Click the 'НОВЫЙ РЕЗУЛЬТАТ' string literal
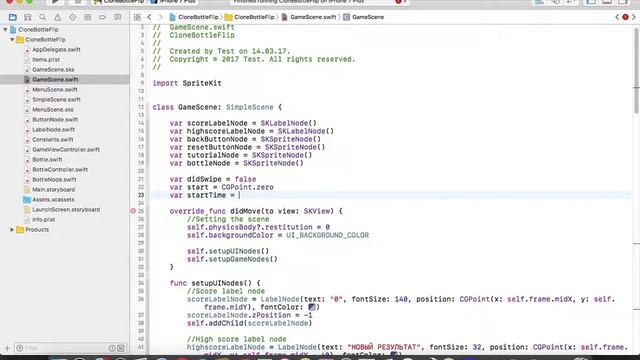Viewport: 640px width, 360px height. pos(384,347)
